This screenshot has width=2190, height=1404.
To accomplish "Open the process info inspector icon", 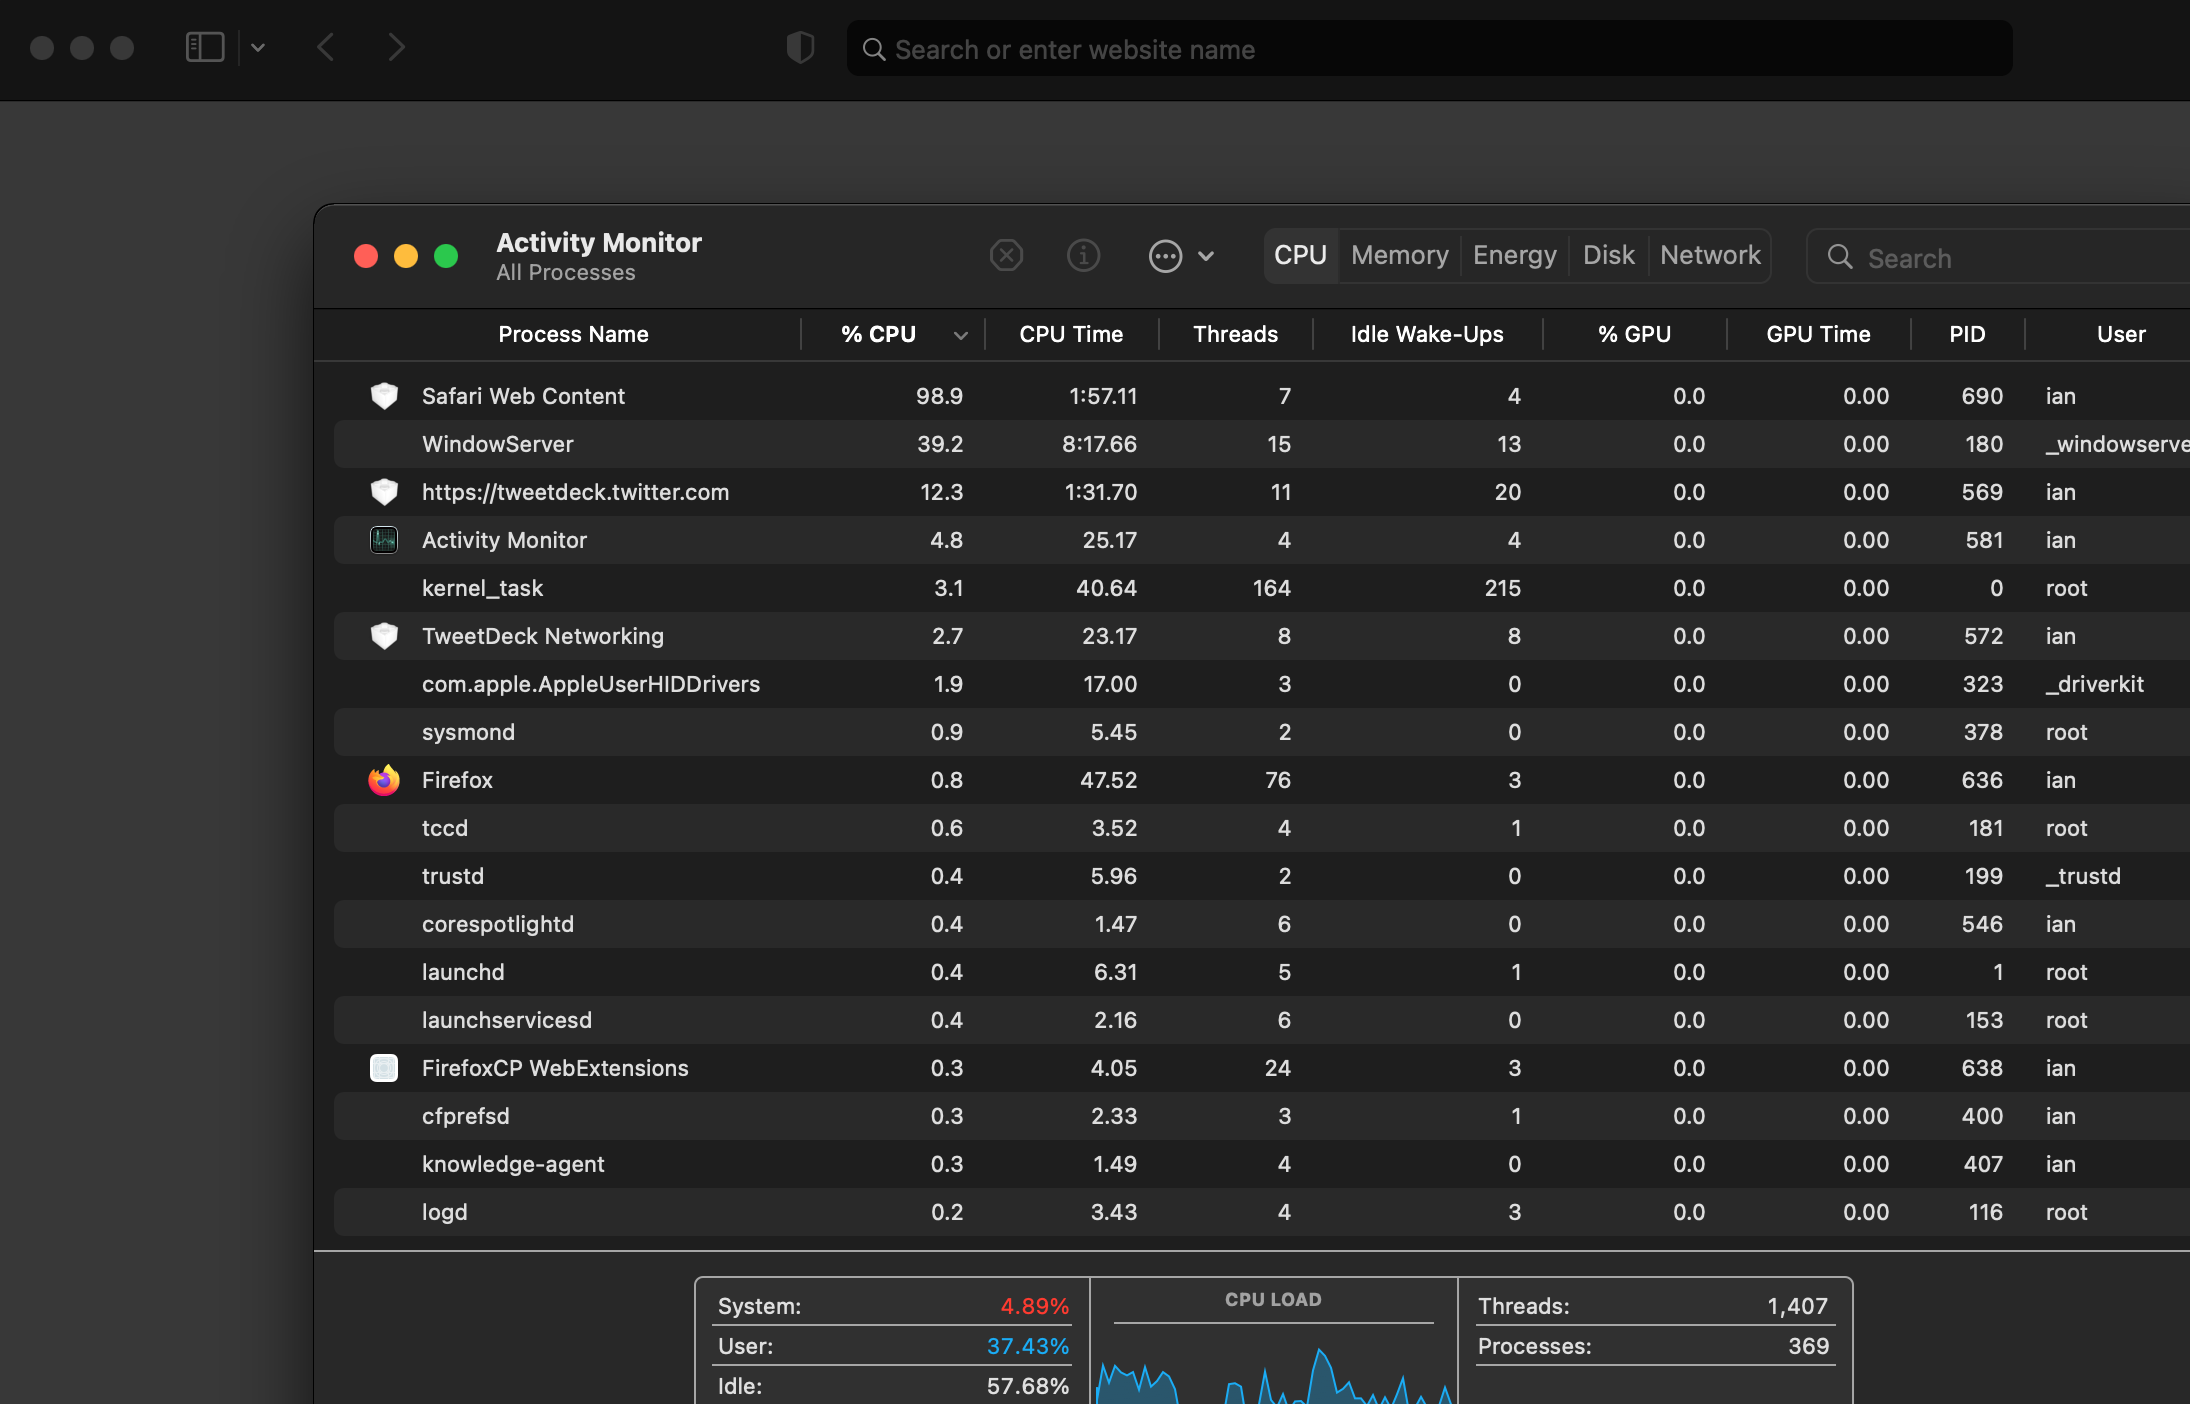I will point(1083,256).
